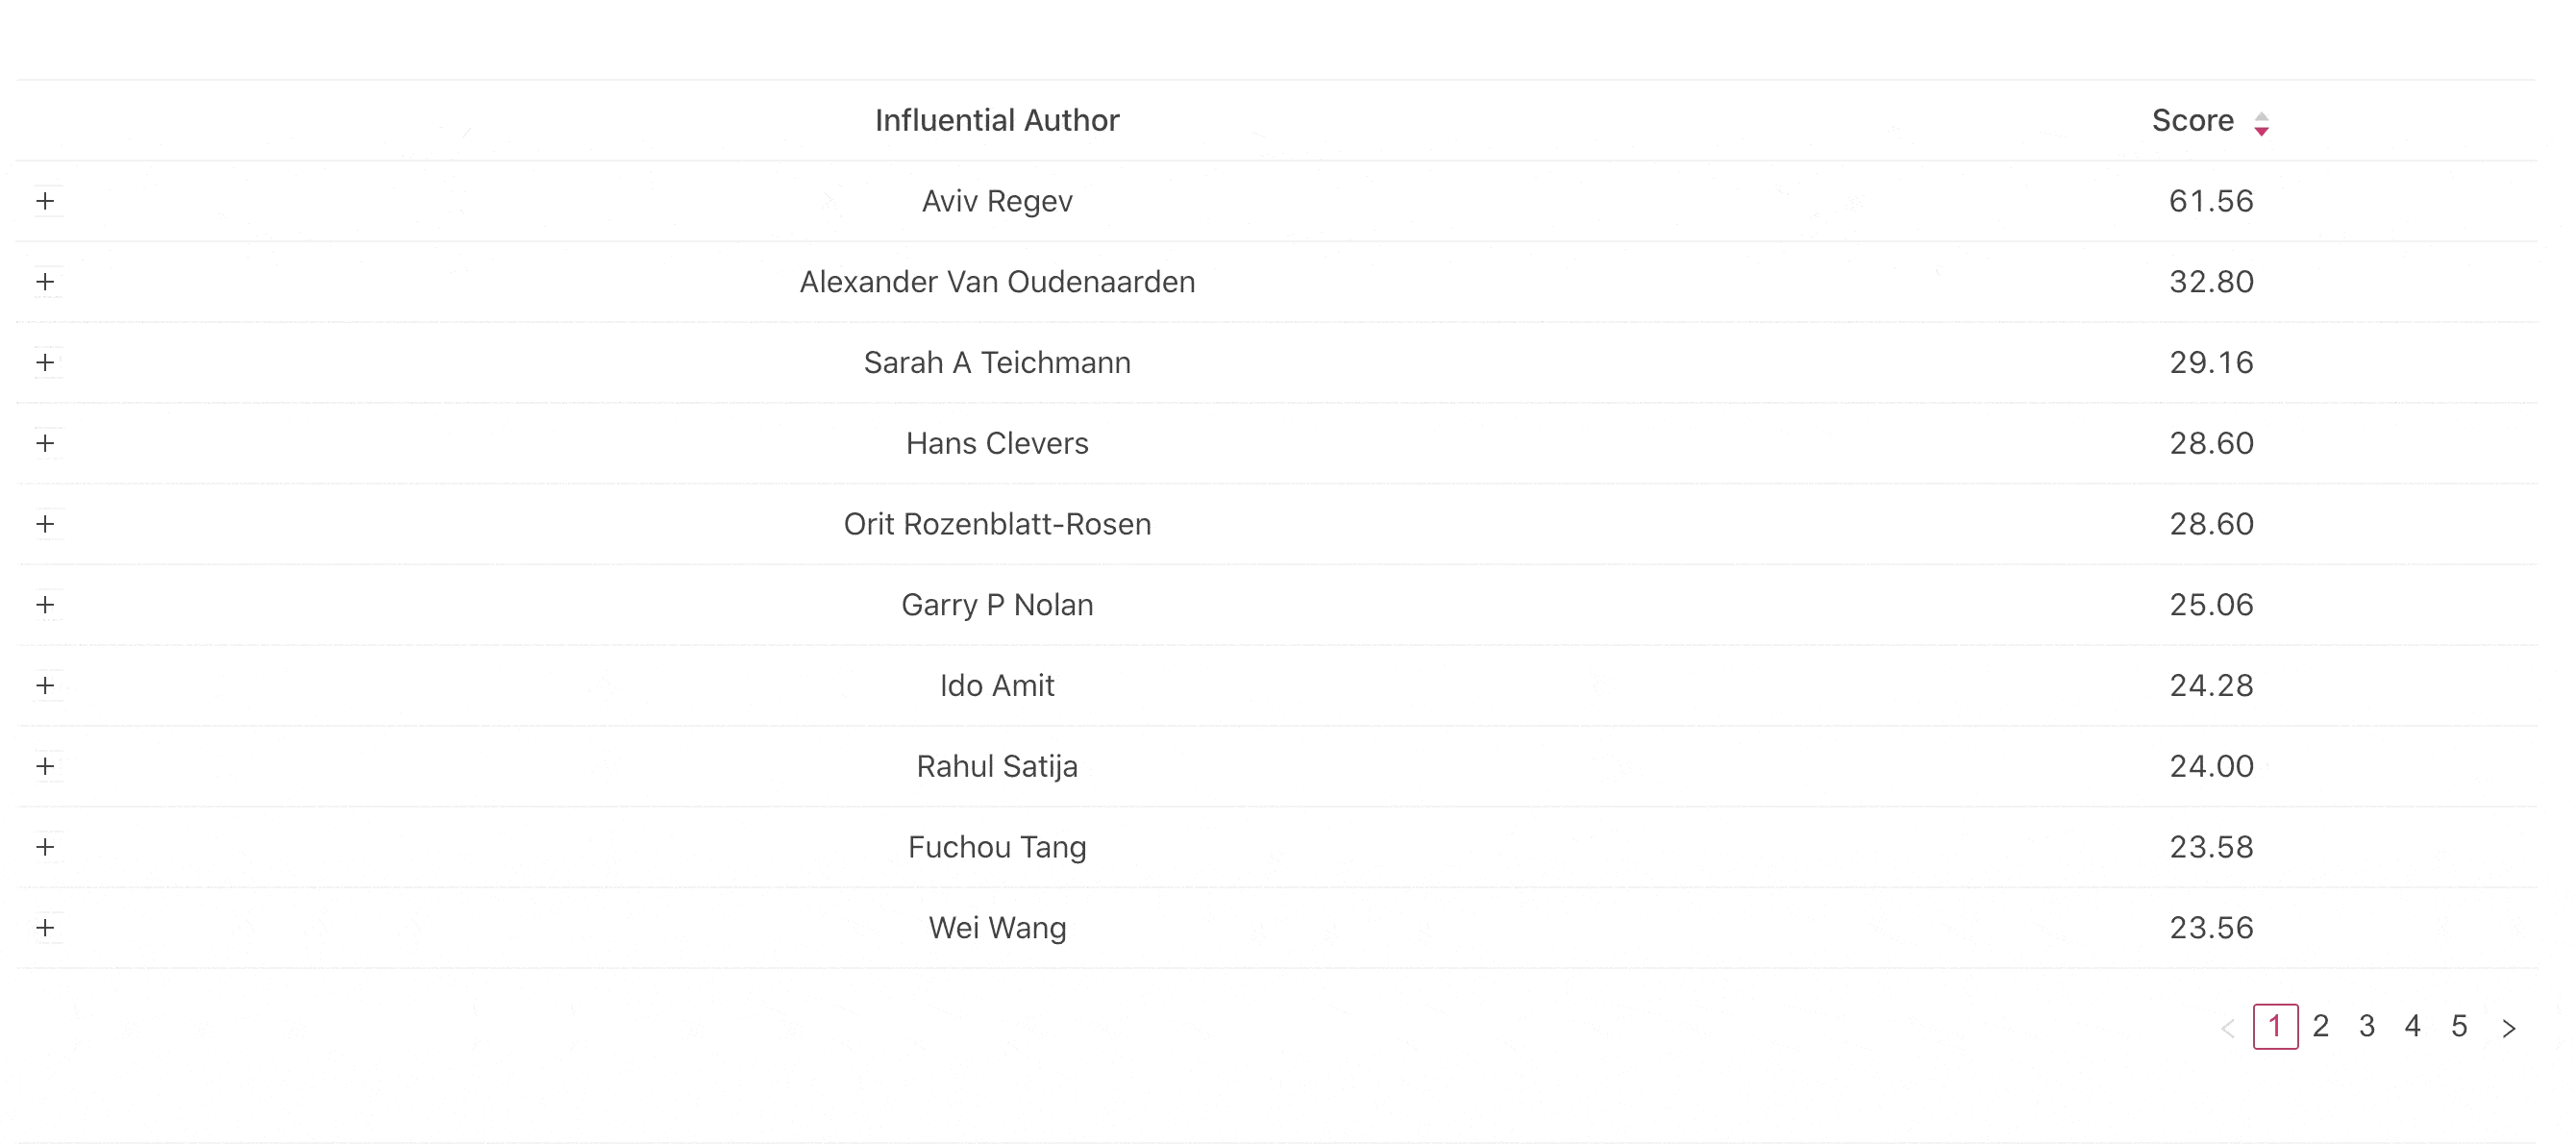Expand the Garry P Nolan row

[45, 605]
